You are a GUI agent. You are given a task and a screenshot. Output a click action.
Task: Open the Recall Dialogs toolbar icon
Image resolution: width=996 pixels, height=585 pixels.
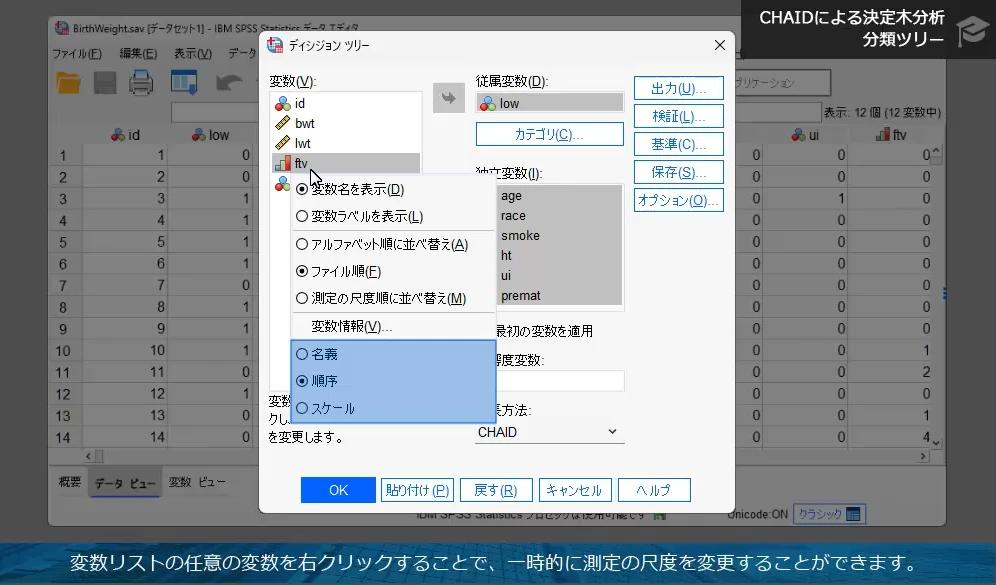[183, 83]
